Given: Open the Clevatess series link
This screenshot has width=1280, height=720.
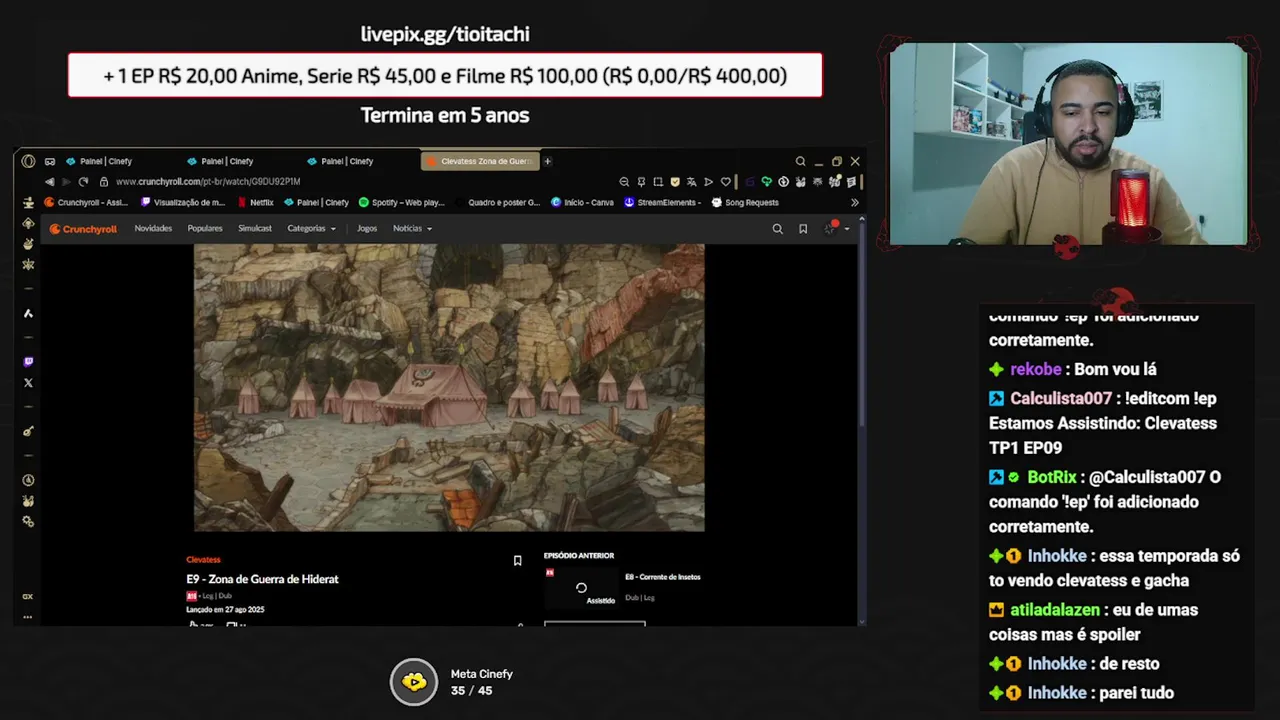Looking at the screenshot, I should [203, 560].
